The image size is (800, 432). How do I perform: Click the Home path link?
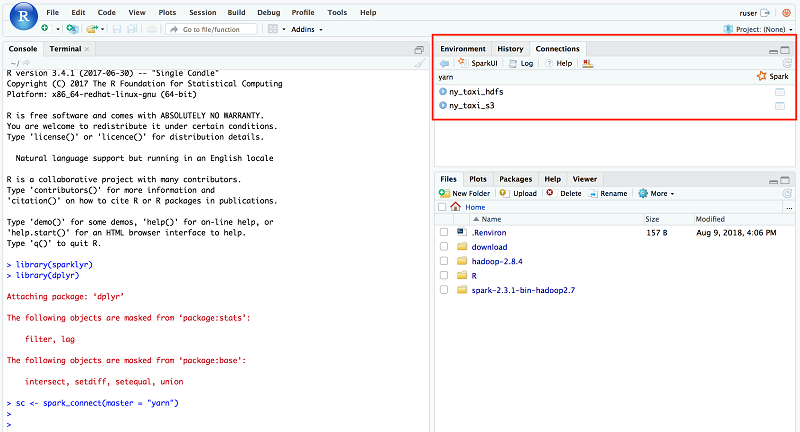pos(475,207)
